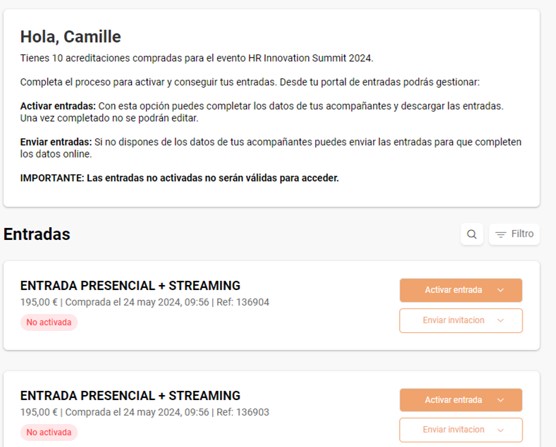Open the search magnifier icon beside Filtro
The image size is (556, 447).
click(472, 234)
